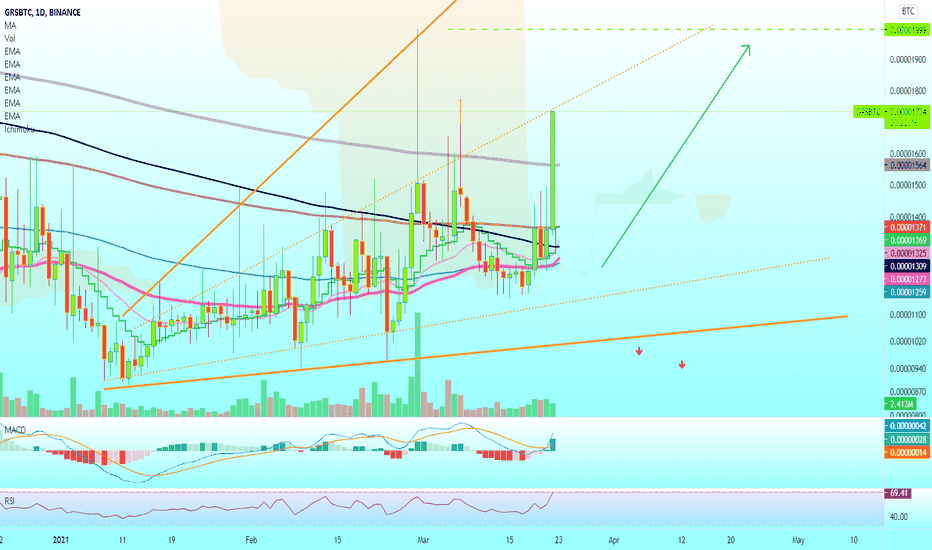This screenshot has width=932, height=550.
Task: Click the MACD 0.00000042 value label
Action: 906,426
